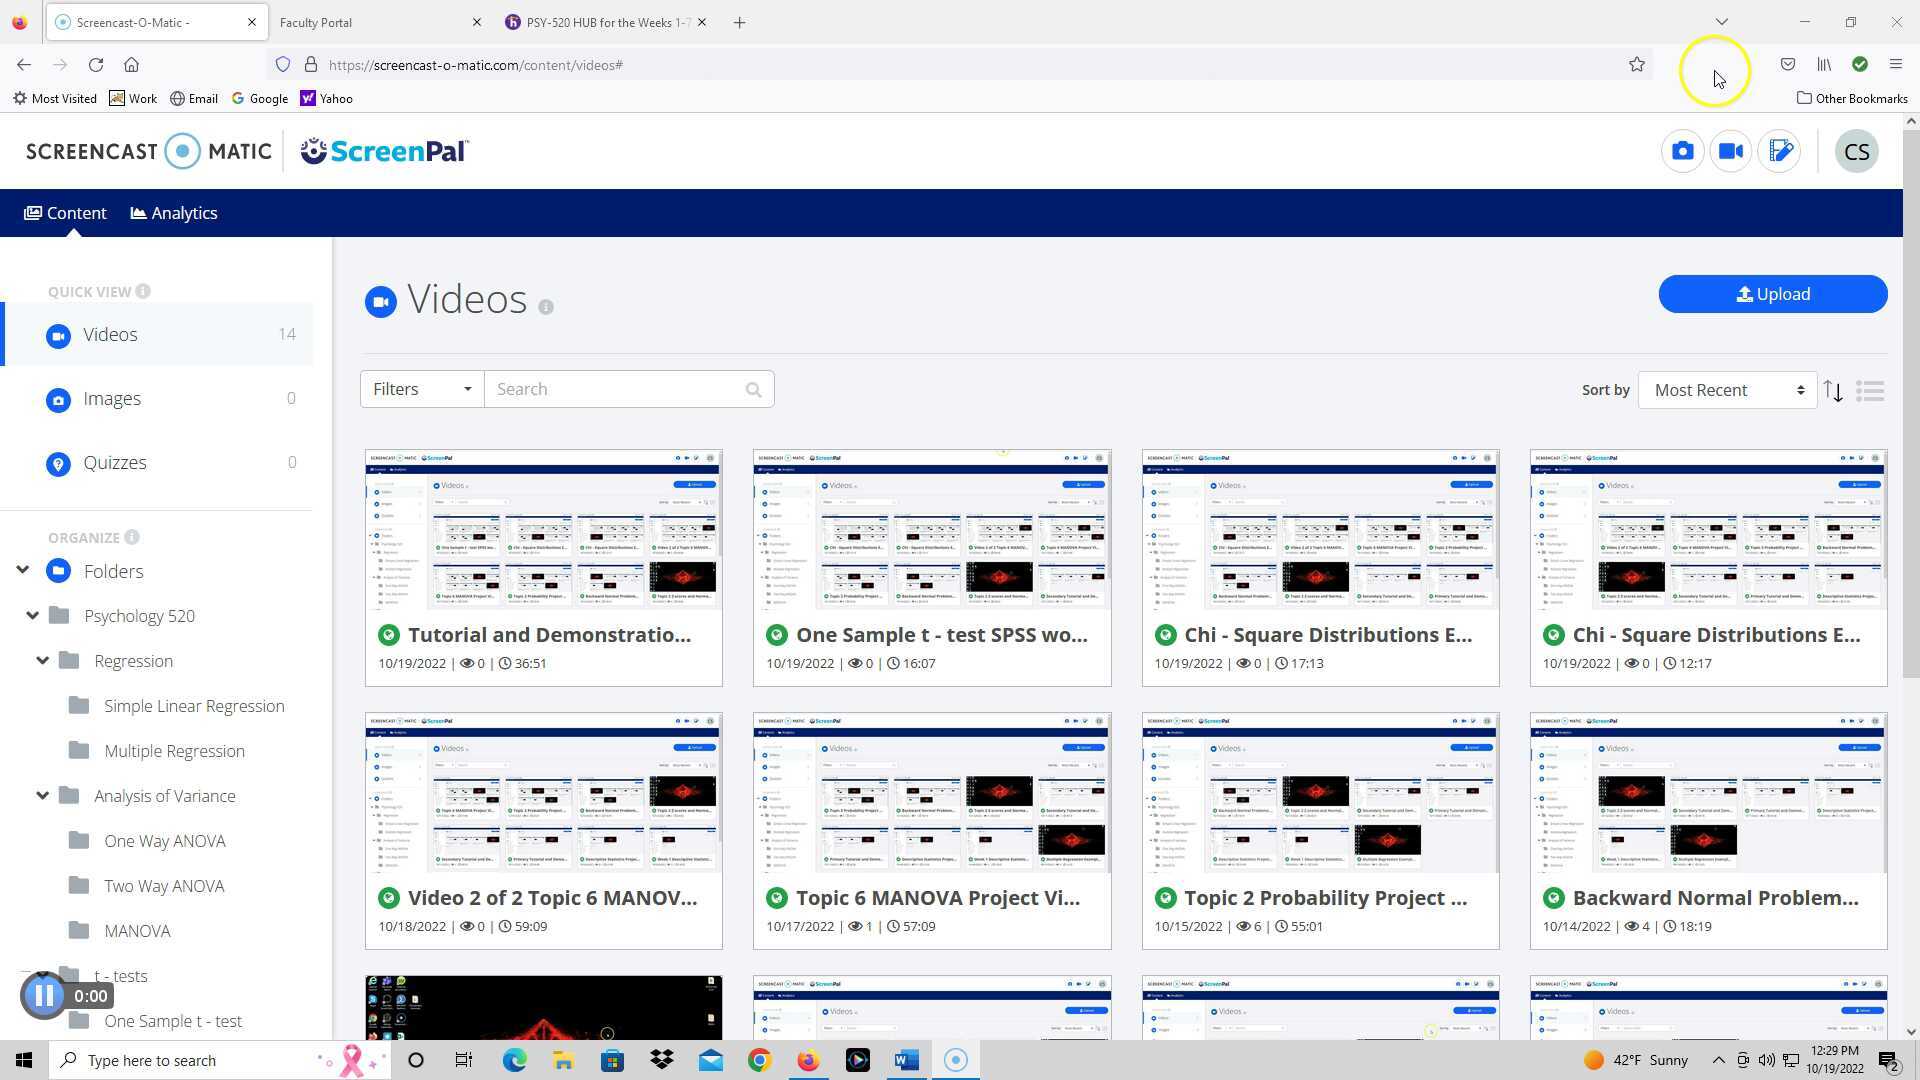This screenshot has height=1080, width=1920.
Task: Open Topic 2 Probability Project thumbnail
Action: click(1319, 793)
